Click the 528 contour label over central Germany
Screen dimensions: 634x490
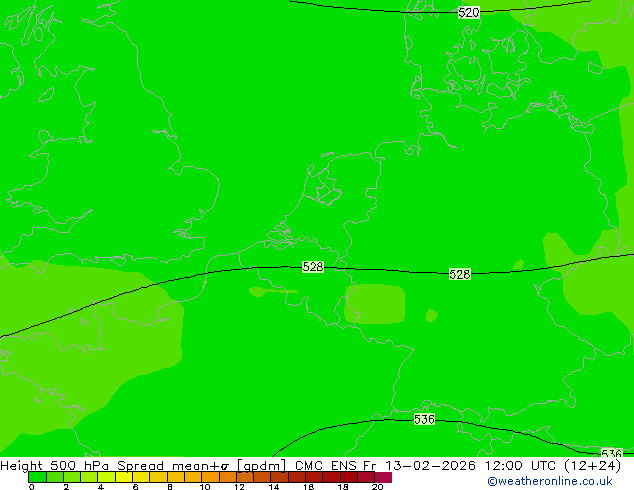(x=460, y=275)
